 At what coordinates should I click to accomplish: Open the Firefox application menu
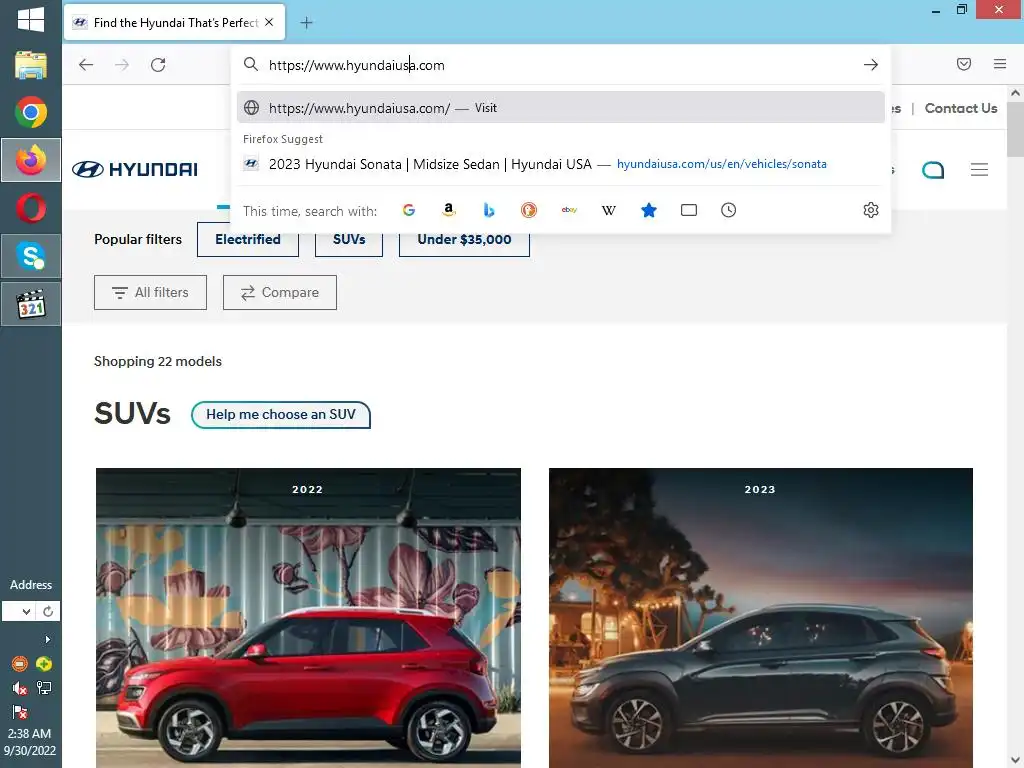1000,64
